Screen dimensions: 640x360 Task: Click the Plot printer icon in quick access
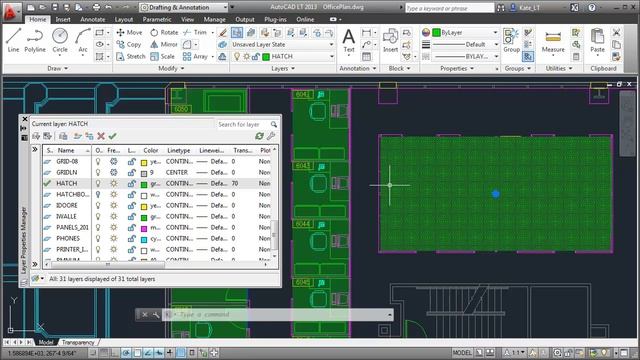[96, 7]
